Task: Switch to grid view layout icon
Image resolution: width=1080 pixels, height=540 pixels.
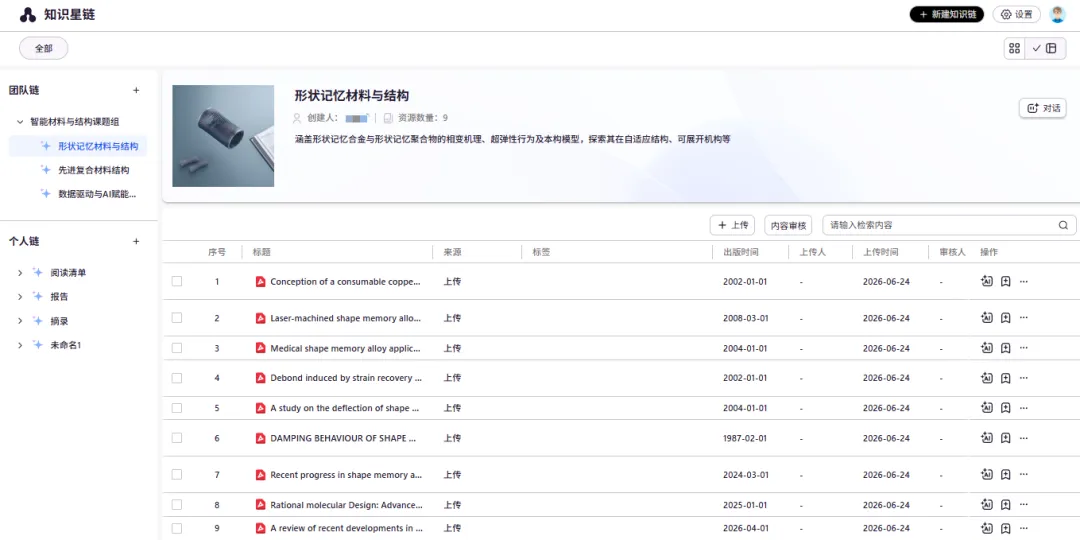Action: (x=1014, y=48)
